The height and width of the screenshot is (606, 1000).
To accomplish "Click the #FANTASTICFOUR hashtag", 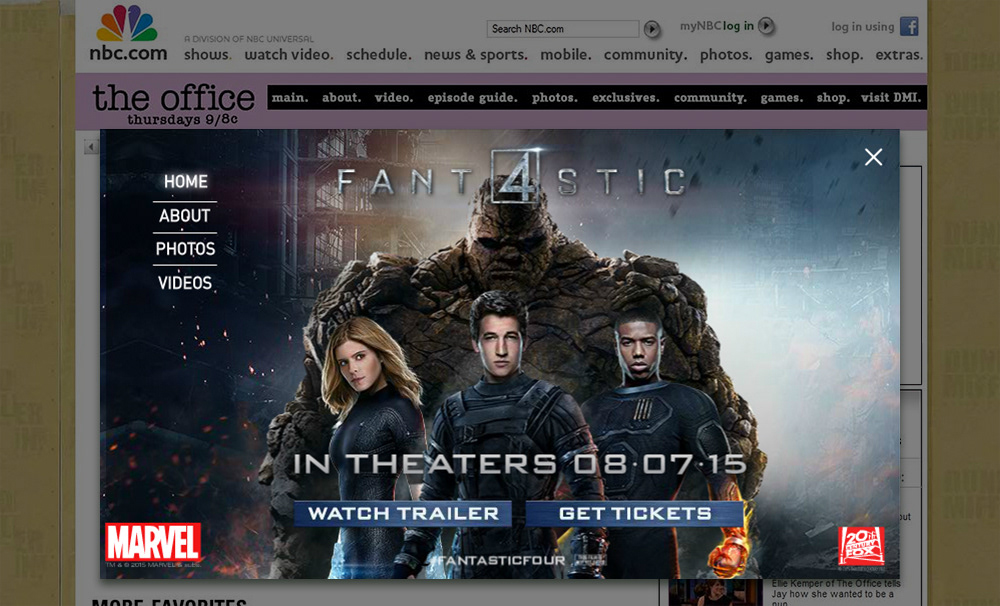I will (497, 561).
